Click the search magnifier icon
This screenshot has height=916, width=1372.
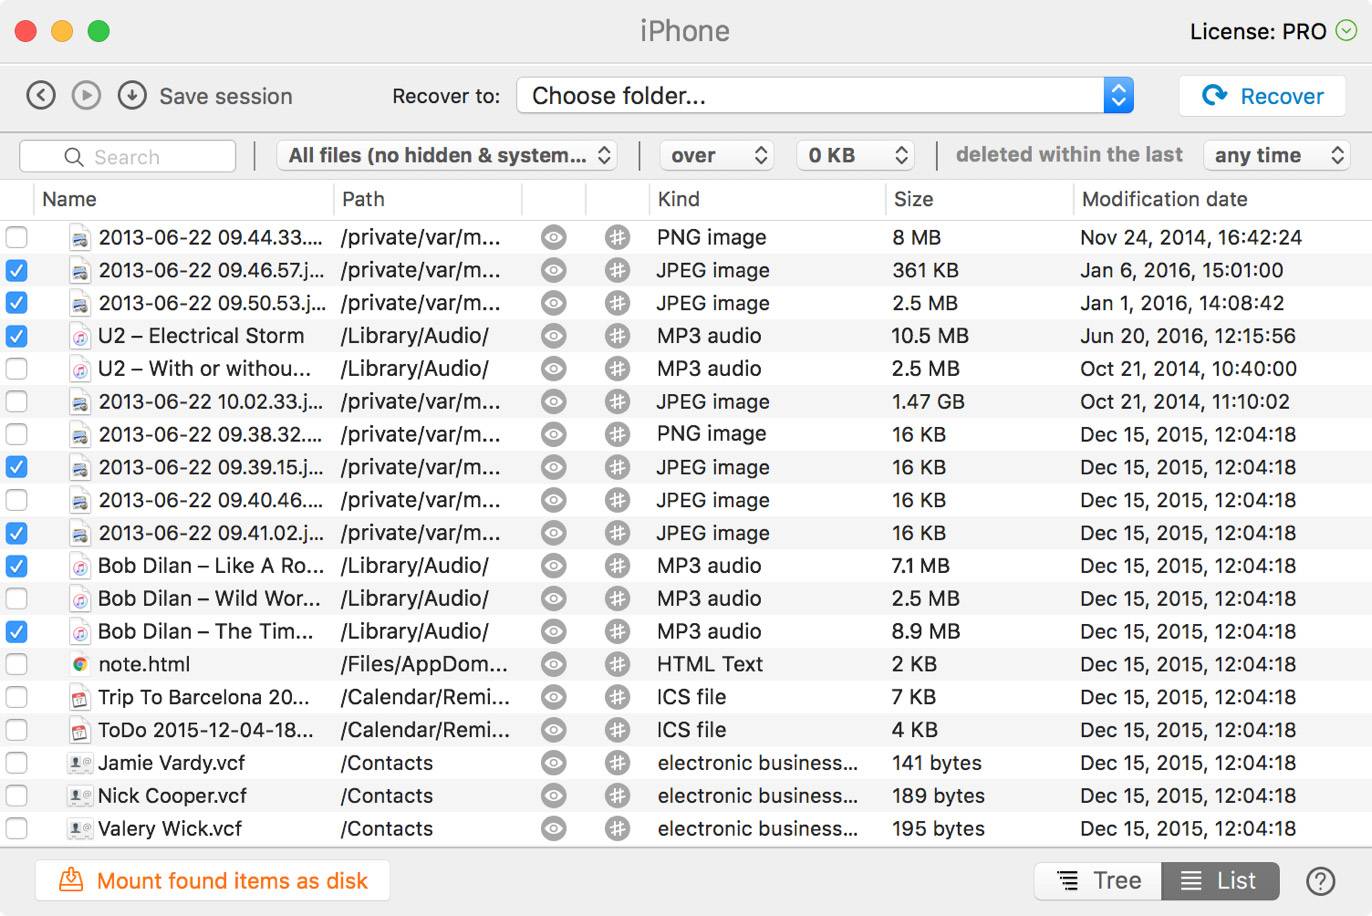point(73,157)
